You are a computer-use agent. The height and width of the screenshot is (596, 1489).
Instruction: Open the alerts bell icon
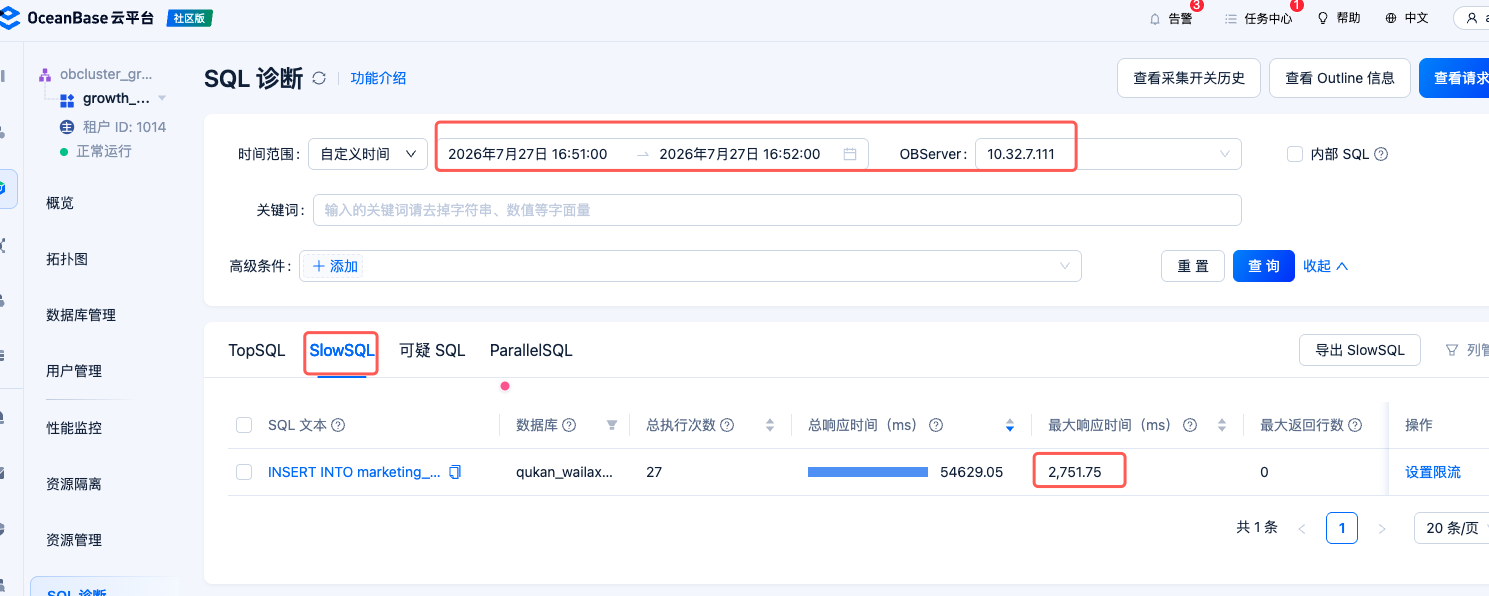pyautogui.click(x=1155, y=19)
